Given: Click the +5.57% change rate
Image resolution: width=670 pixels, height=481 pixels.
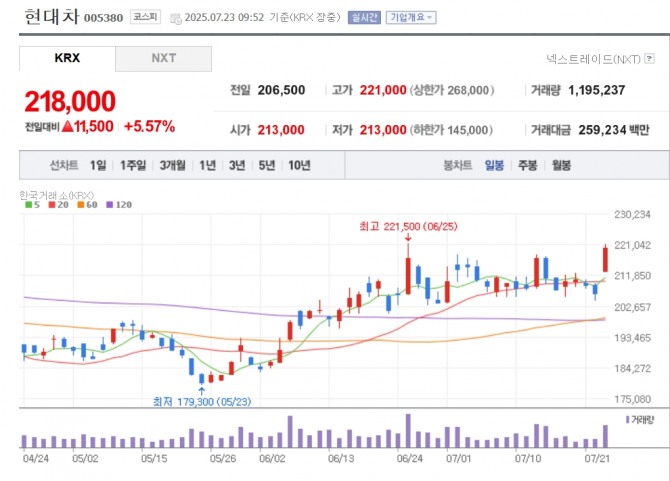Looking at the screenshot, I should pyautogui.click(x=149, y=126).
